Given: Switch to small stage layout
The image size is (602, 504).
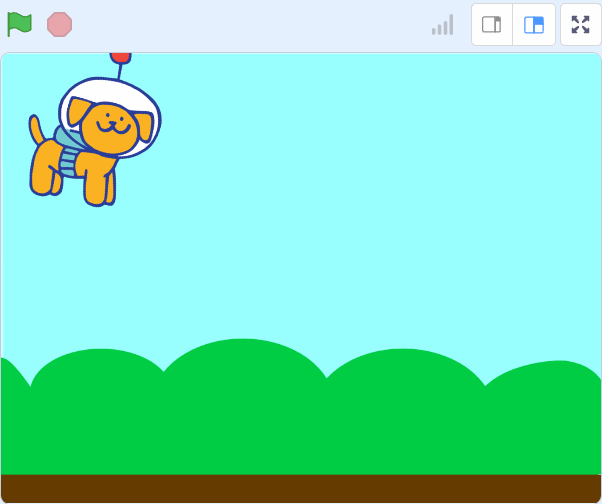Looking at the screenshot, I should click(491, 25).
